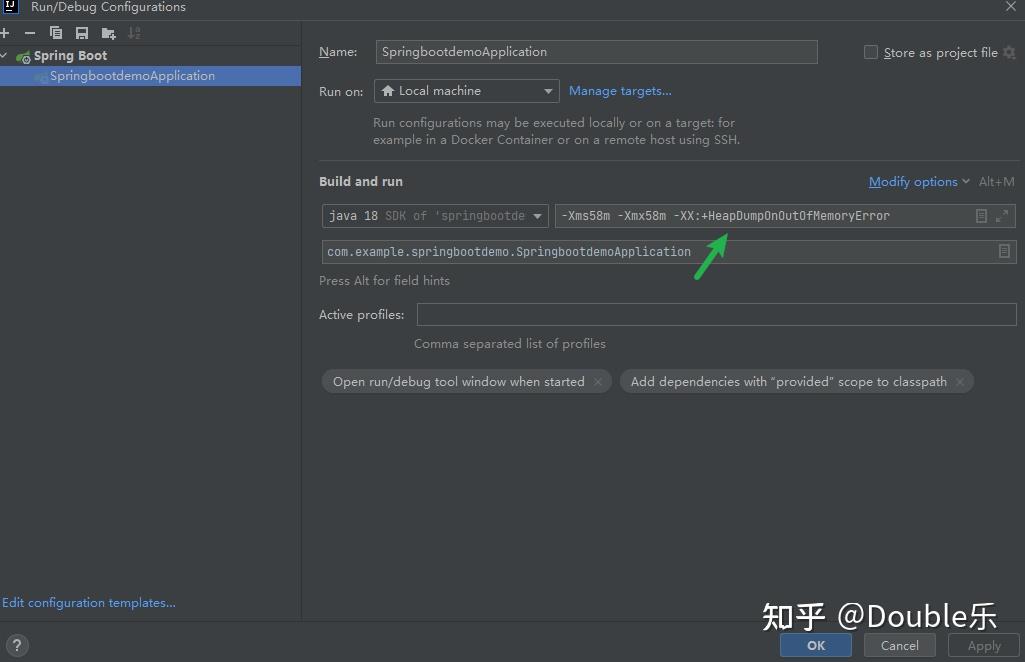Click inside the Active profiles field
1025x662 pixels.
715,314
